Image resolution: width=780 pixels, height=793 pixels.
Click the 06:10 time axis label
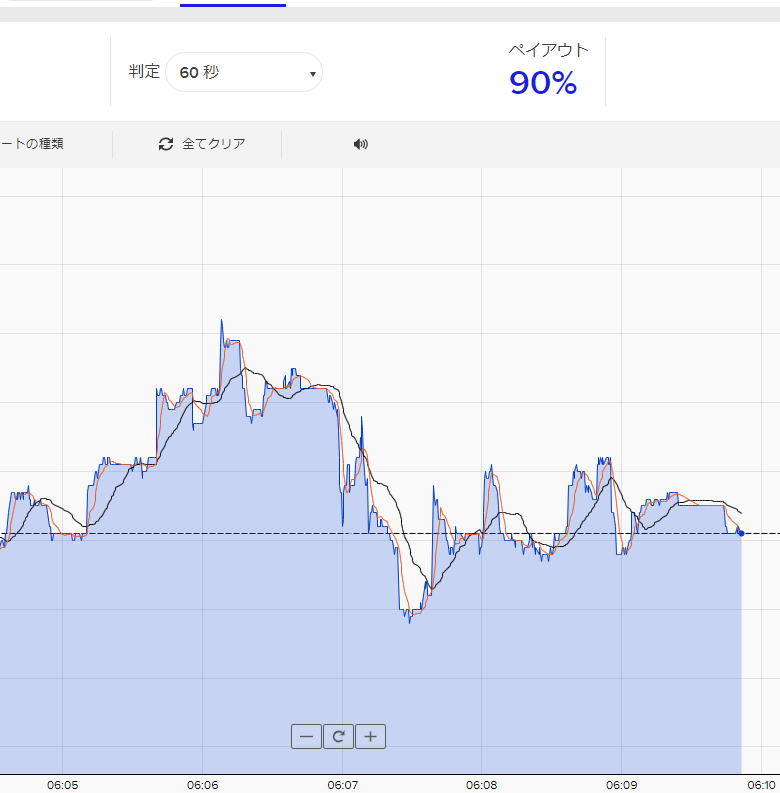[x=761, y=785]
